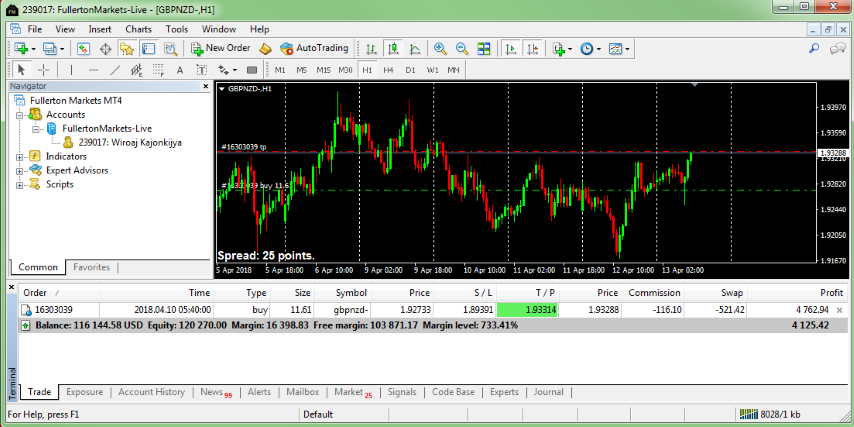Close the Navigator panel

(206, 86)
